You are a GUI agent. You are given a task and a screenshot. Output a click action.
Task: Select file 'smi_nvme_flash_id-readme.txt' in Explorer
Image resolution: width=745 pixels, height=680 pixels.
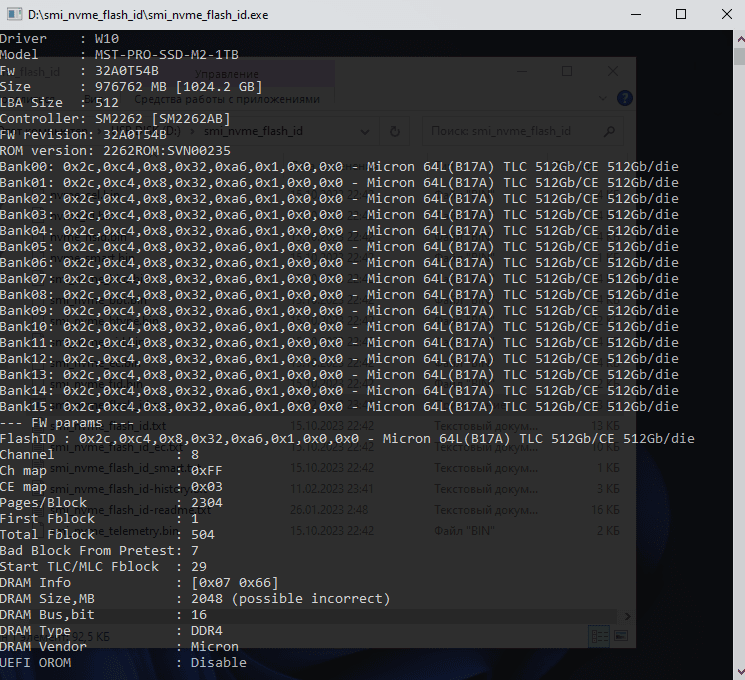coord(130,510)
